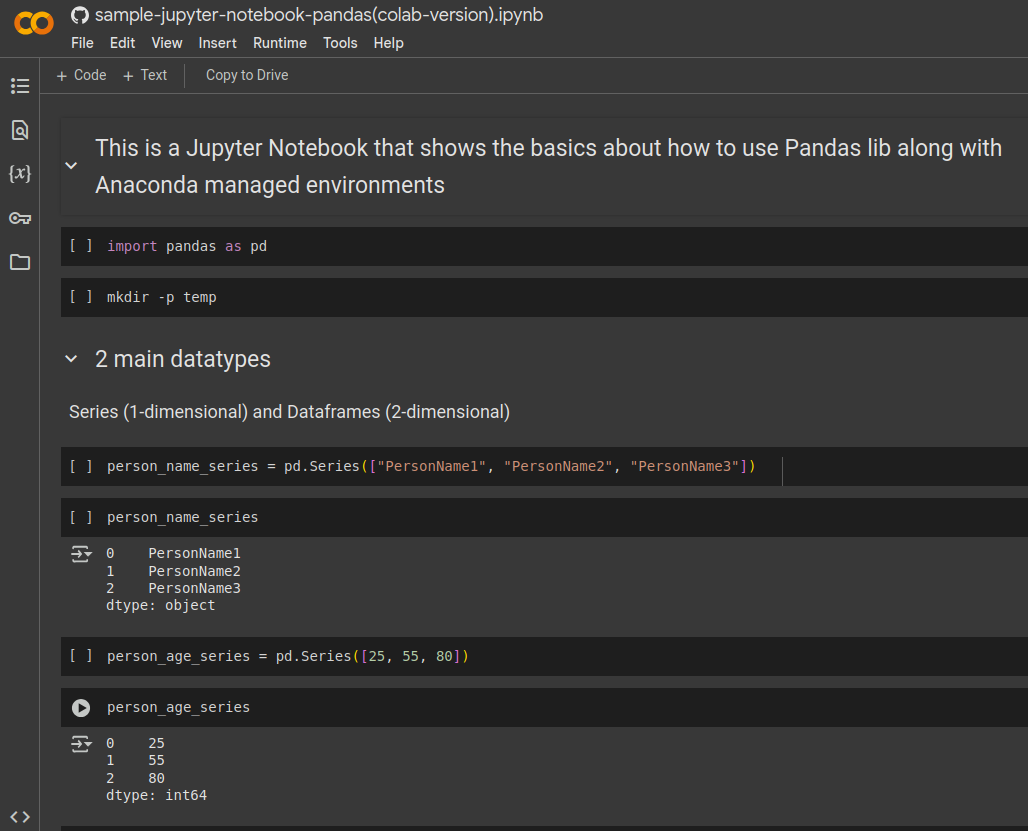Collapse the 2 main datatypes section
Image resolution: width=1028 pixels, height=831 pixels.
pos(71,359)
